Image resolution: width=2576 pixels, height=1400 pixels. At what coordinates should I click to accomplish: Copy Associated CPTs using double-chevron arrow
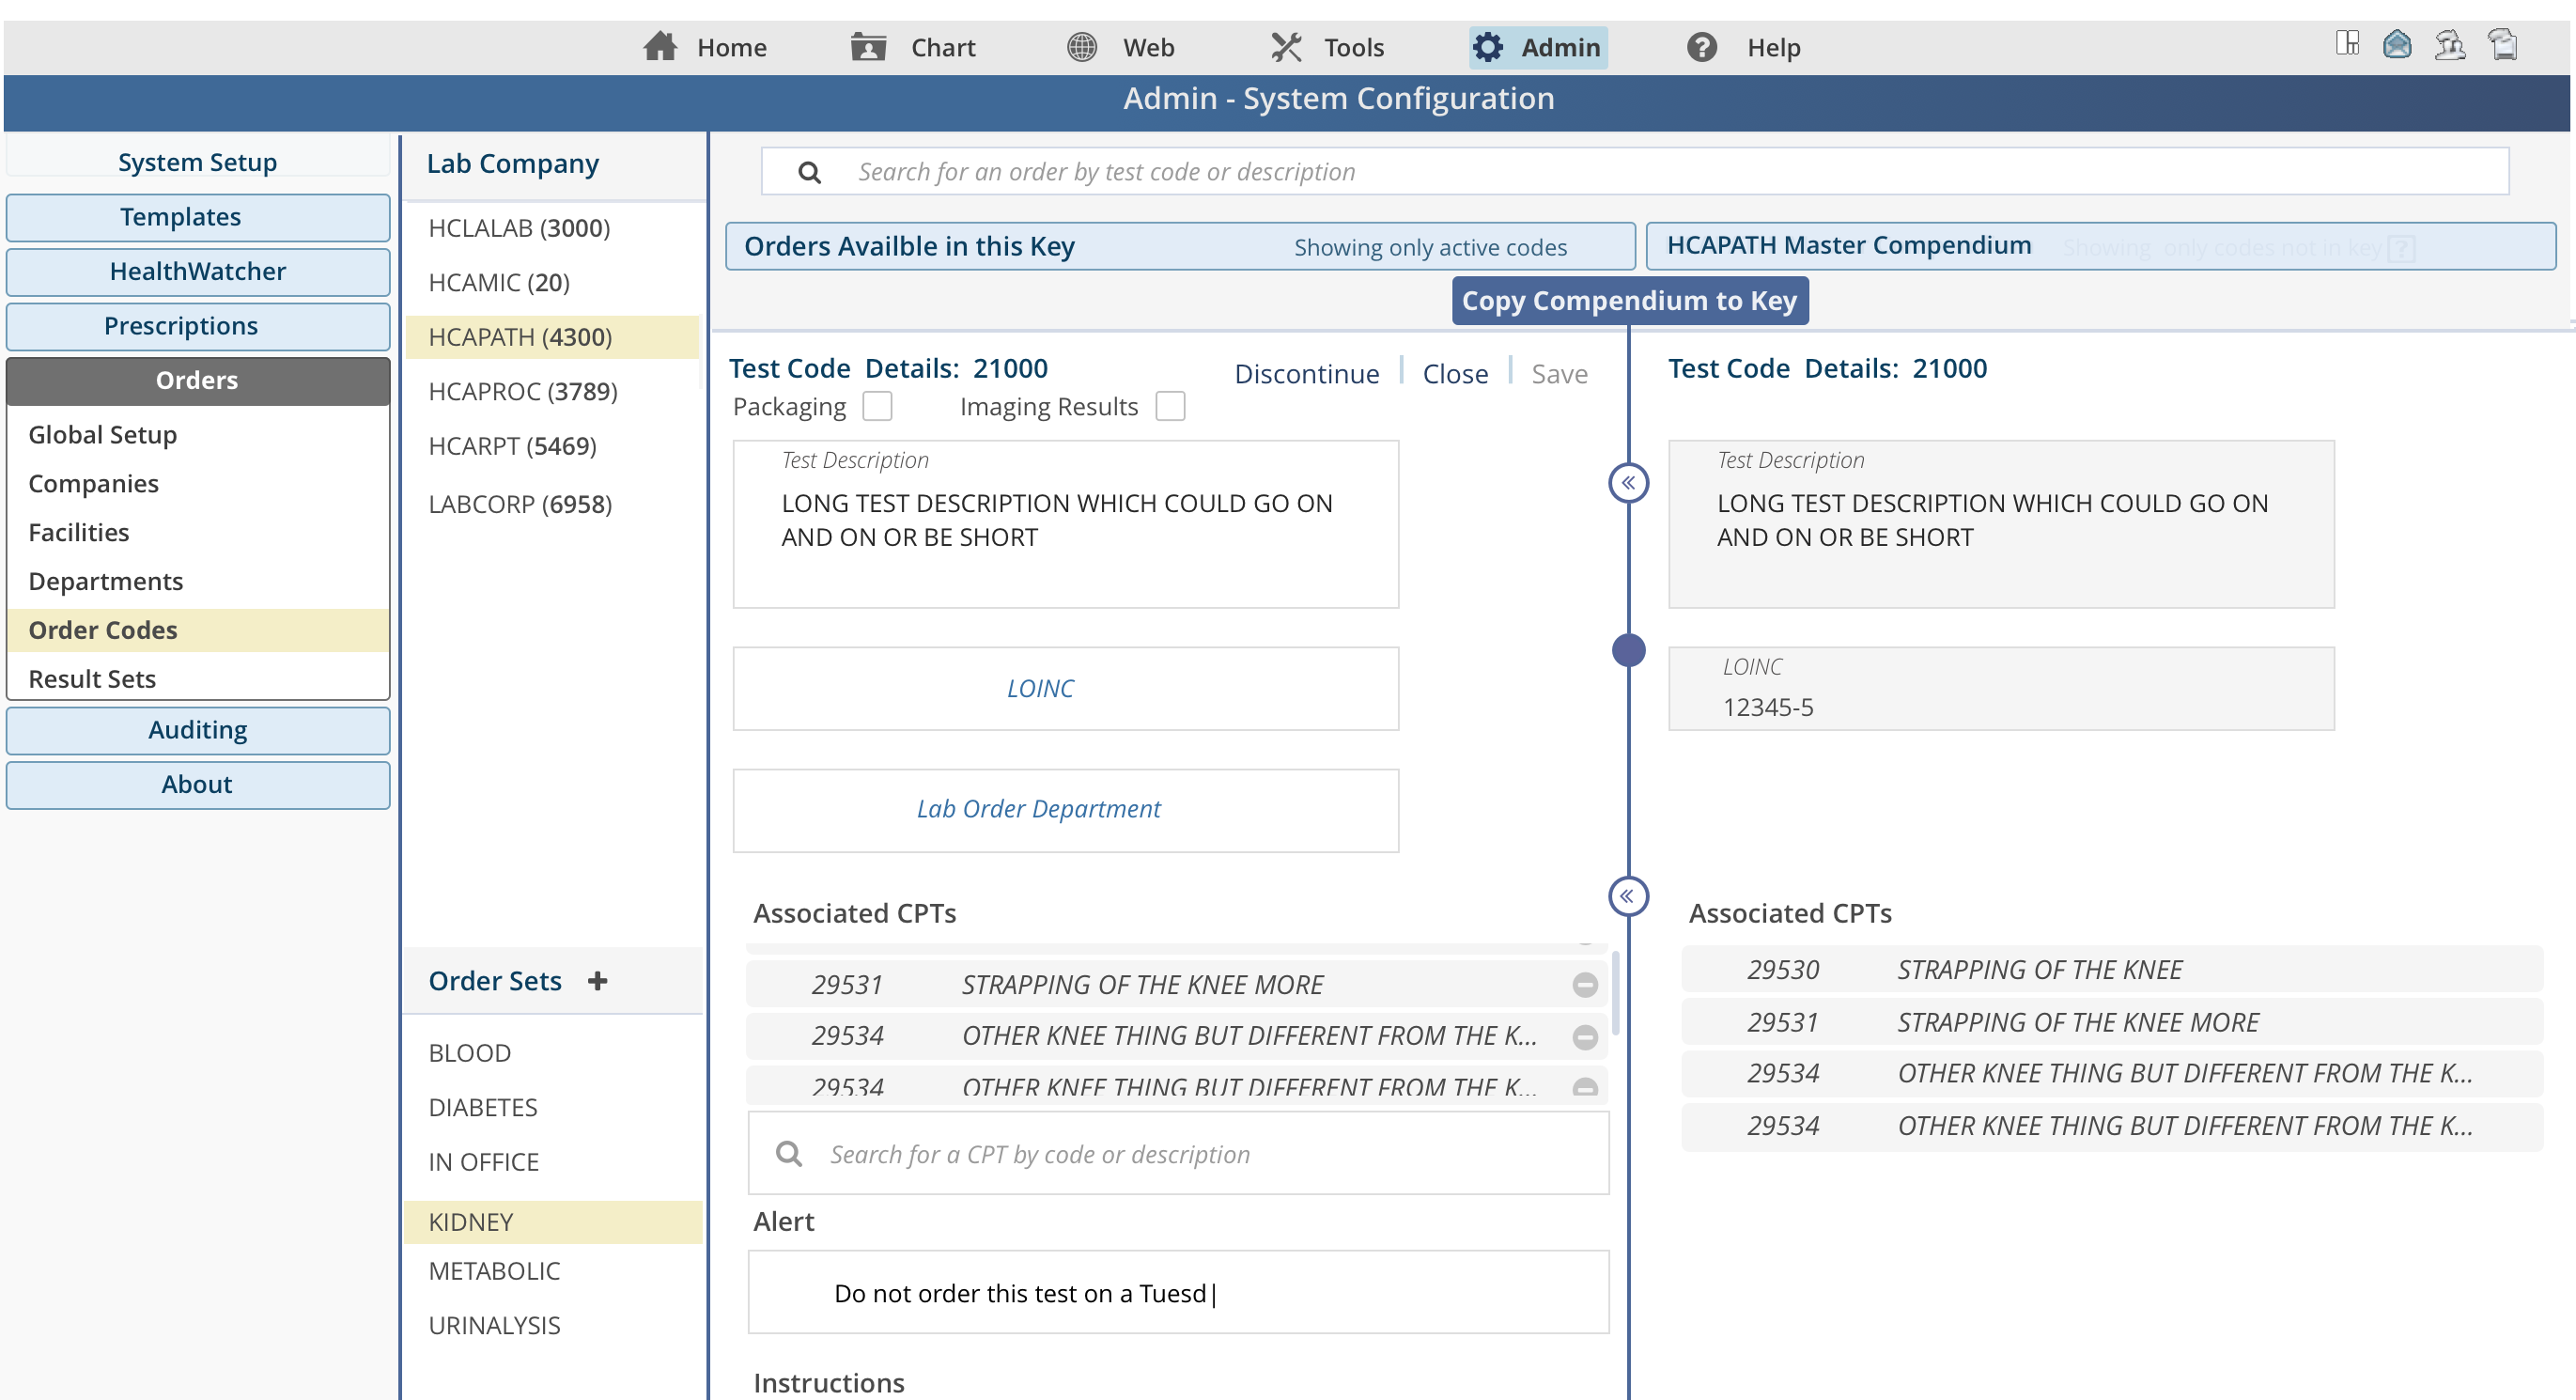point(1628,896)
